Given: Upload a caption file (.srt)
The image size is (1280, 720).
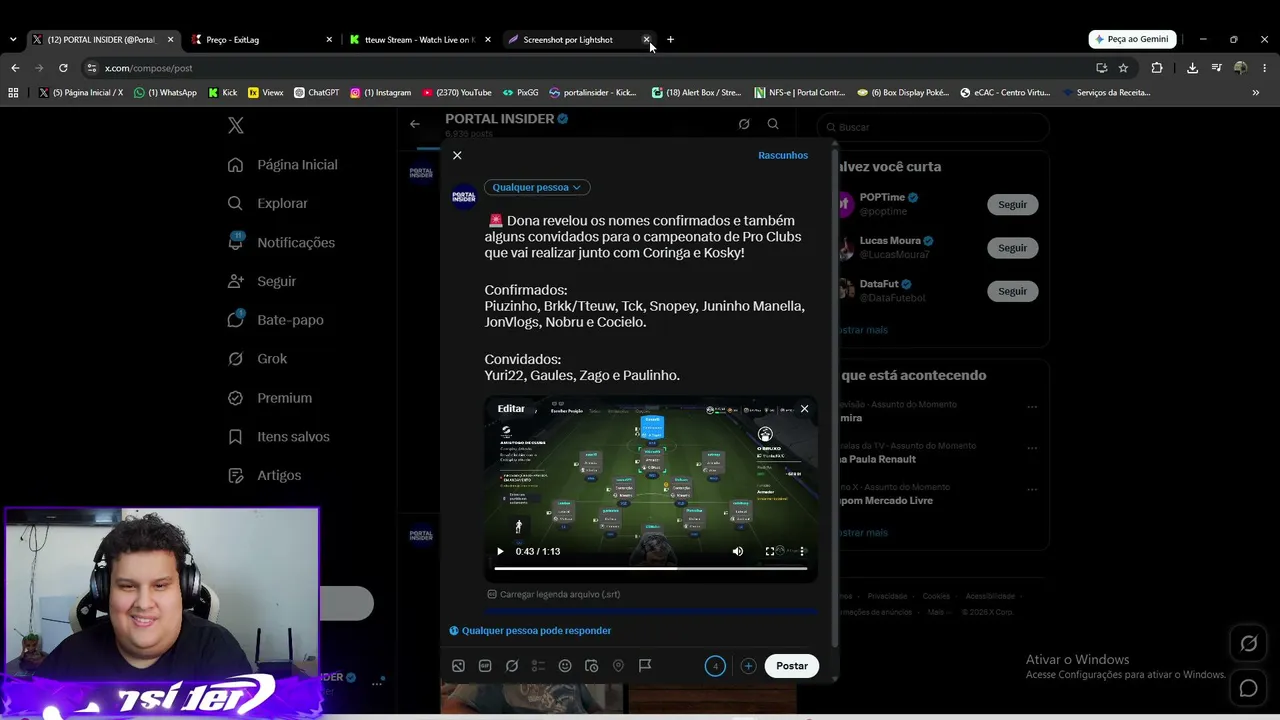Looking at the screenshot, I should click(554, 594).
